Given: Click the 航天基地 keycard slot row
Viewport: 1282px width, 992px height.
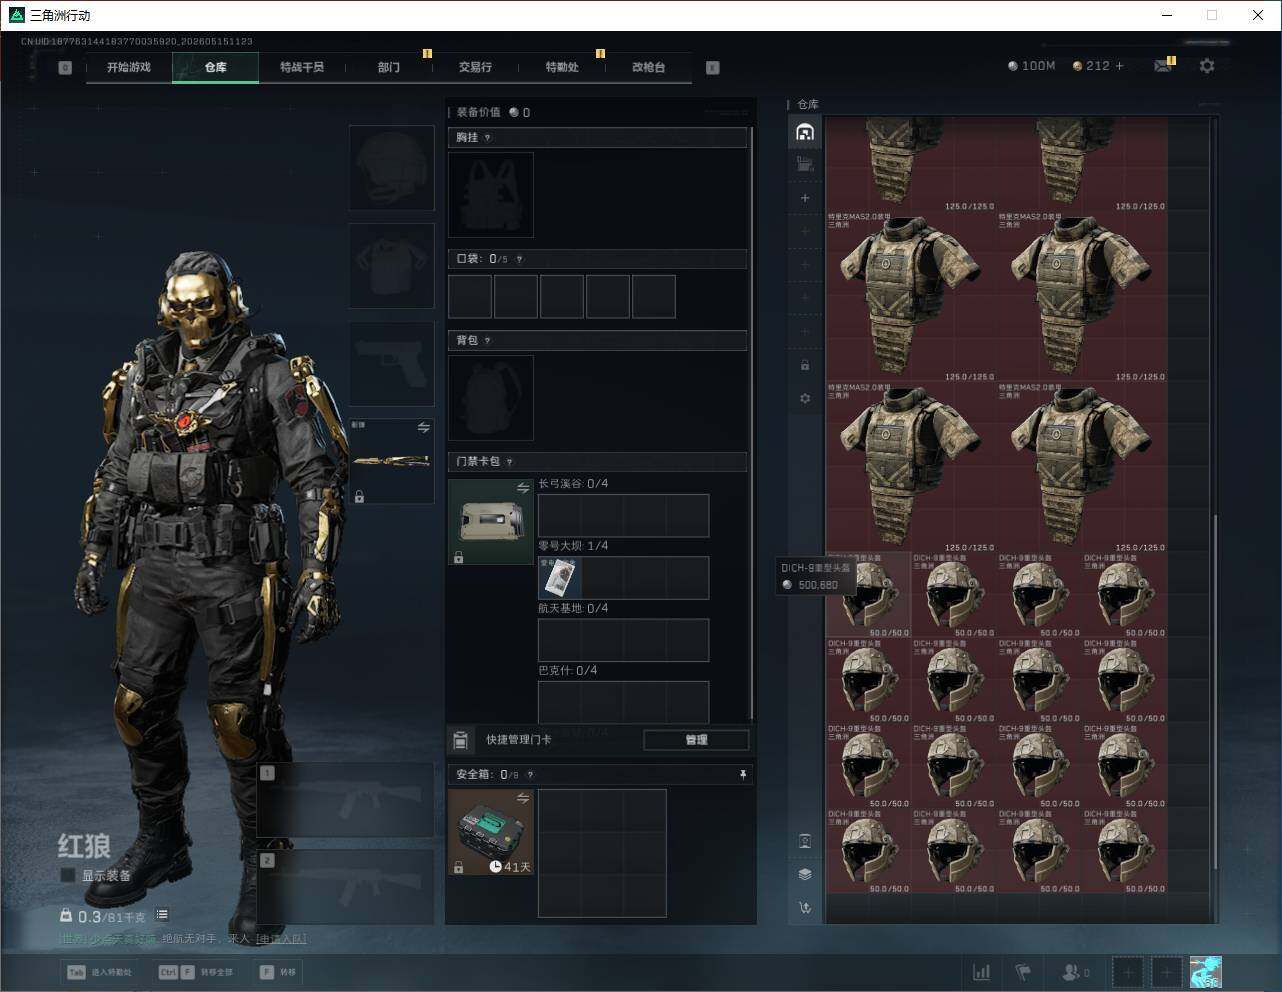Looking at the screenshot, I should pos(623,640).
